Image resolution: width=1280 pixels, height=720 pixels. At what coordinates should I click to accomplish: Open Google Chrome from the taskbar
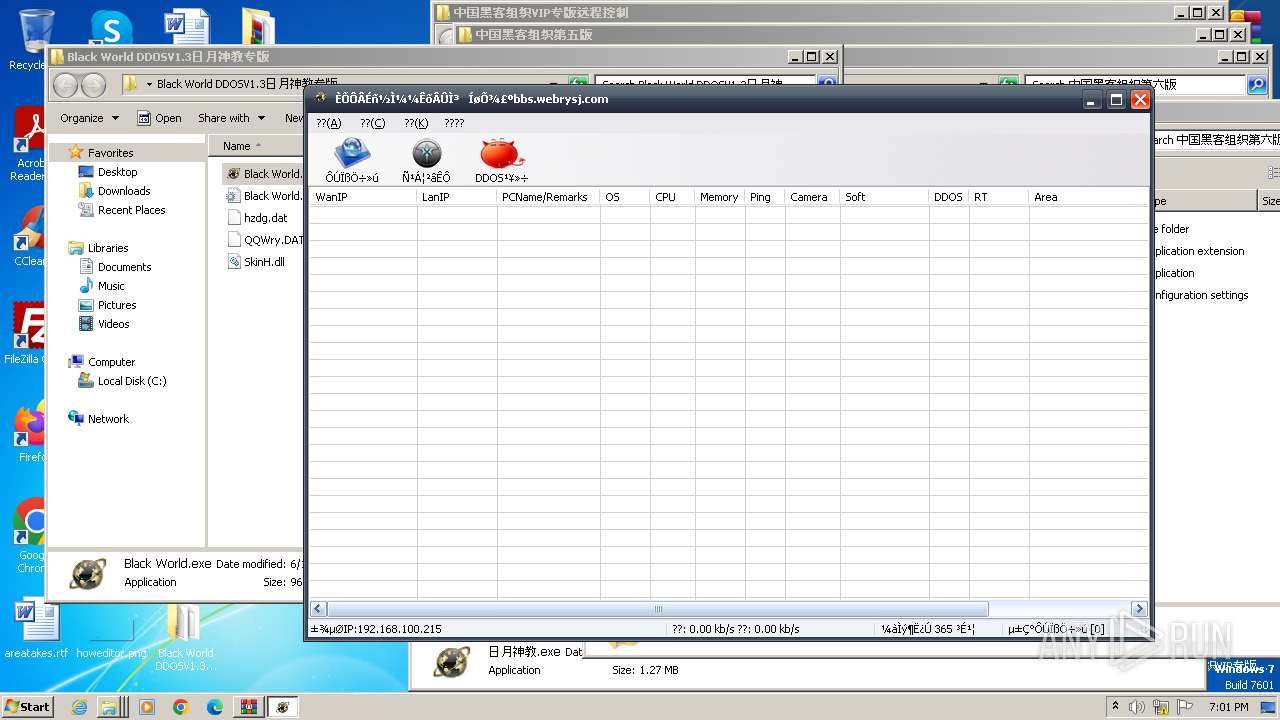181,707
